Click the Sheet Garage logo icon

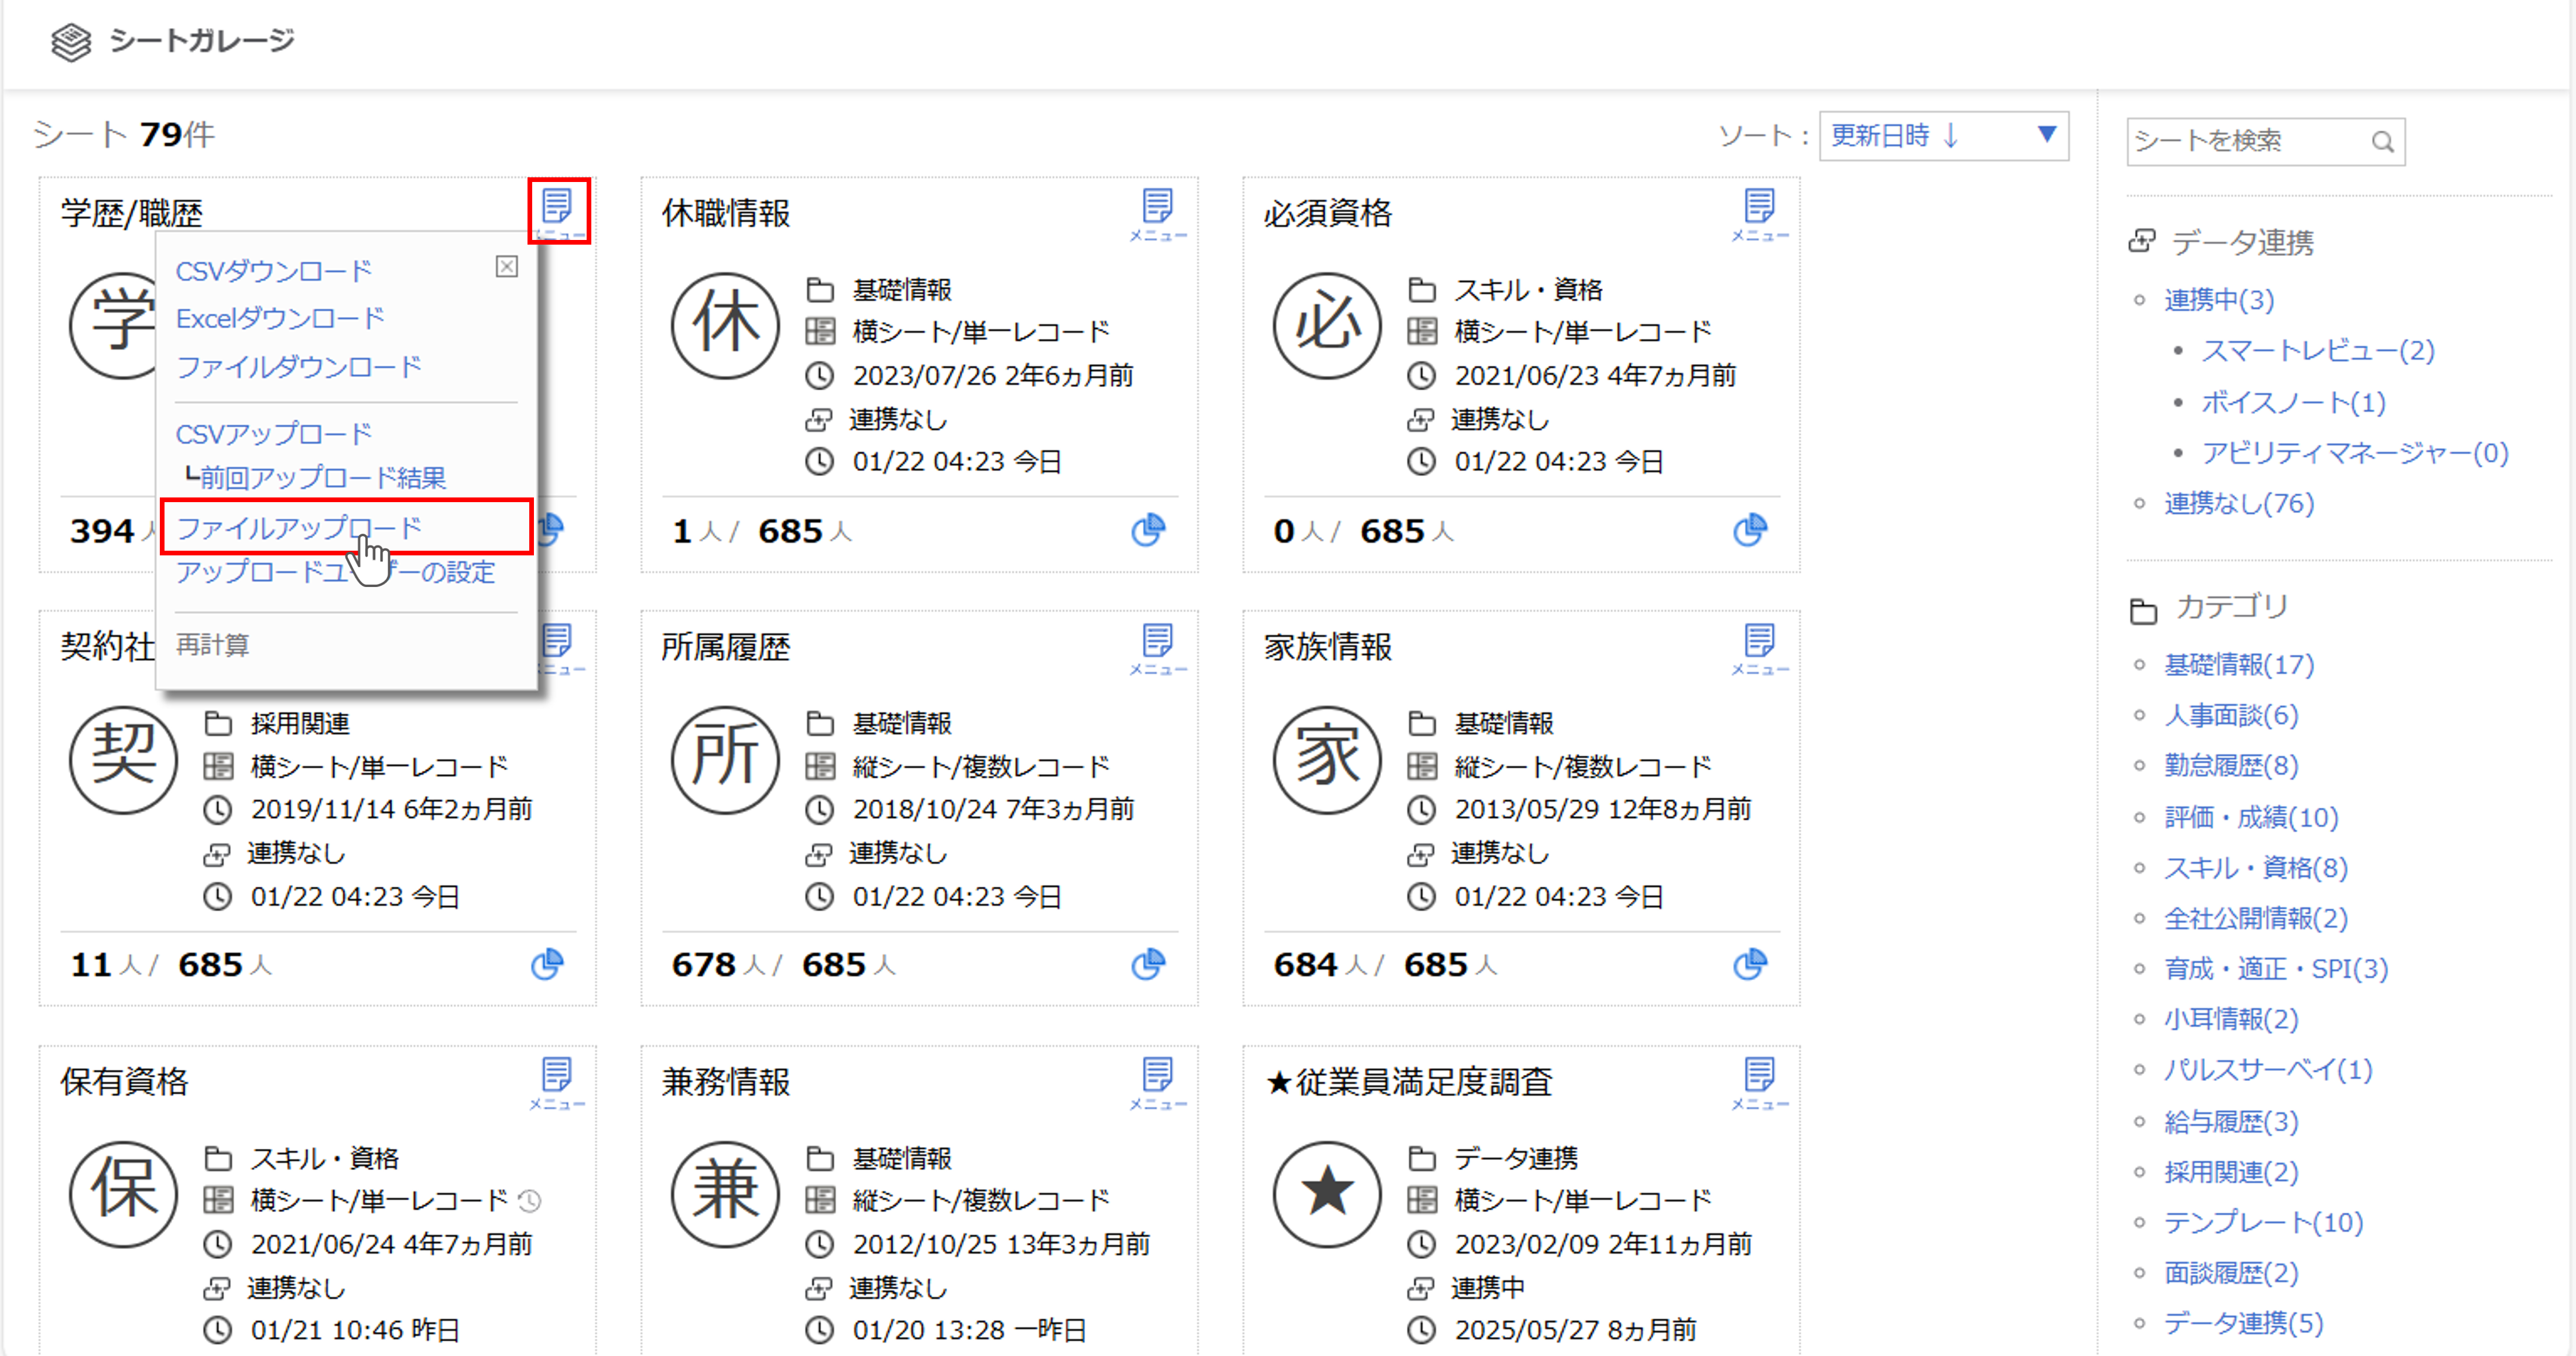[71, 42]
